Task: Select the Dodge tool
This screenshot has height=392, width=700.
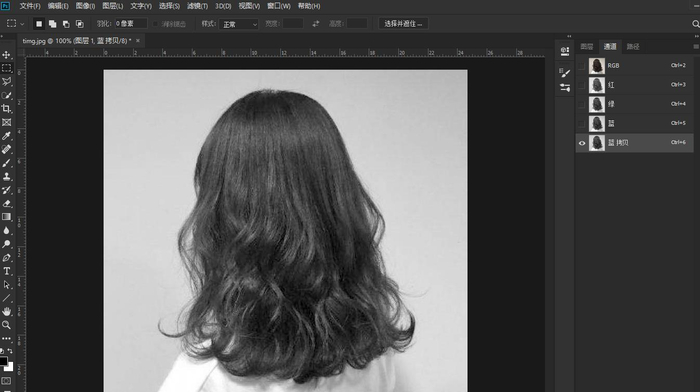Action: coord(6,244)
